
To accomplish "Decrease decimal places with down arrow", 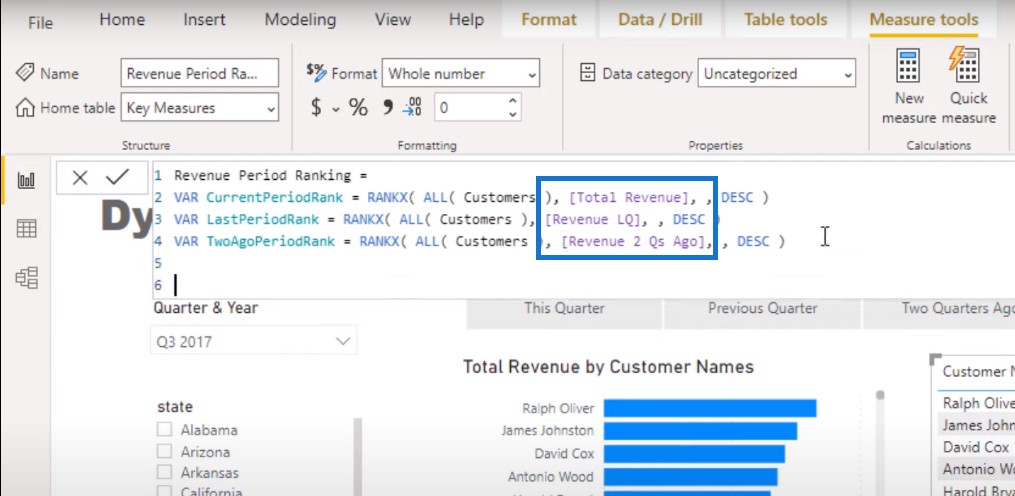I will click(512, 114).
